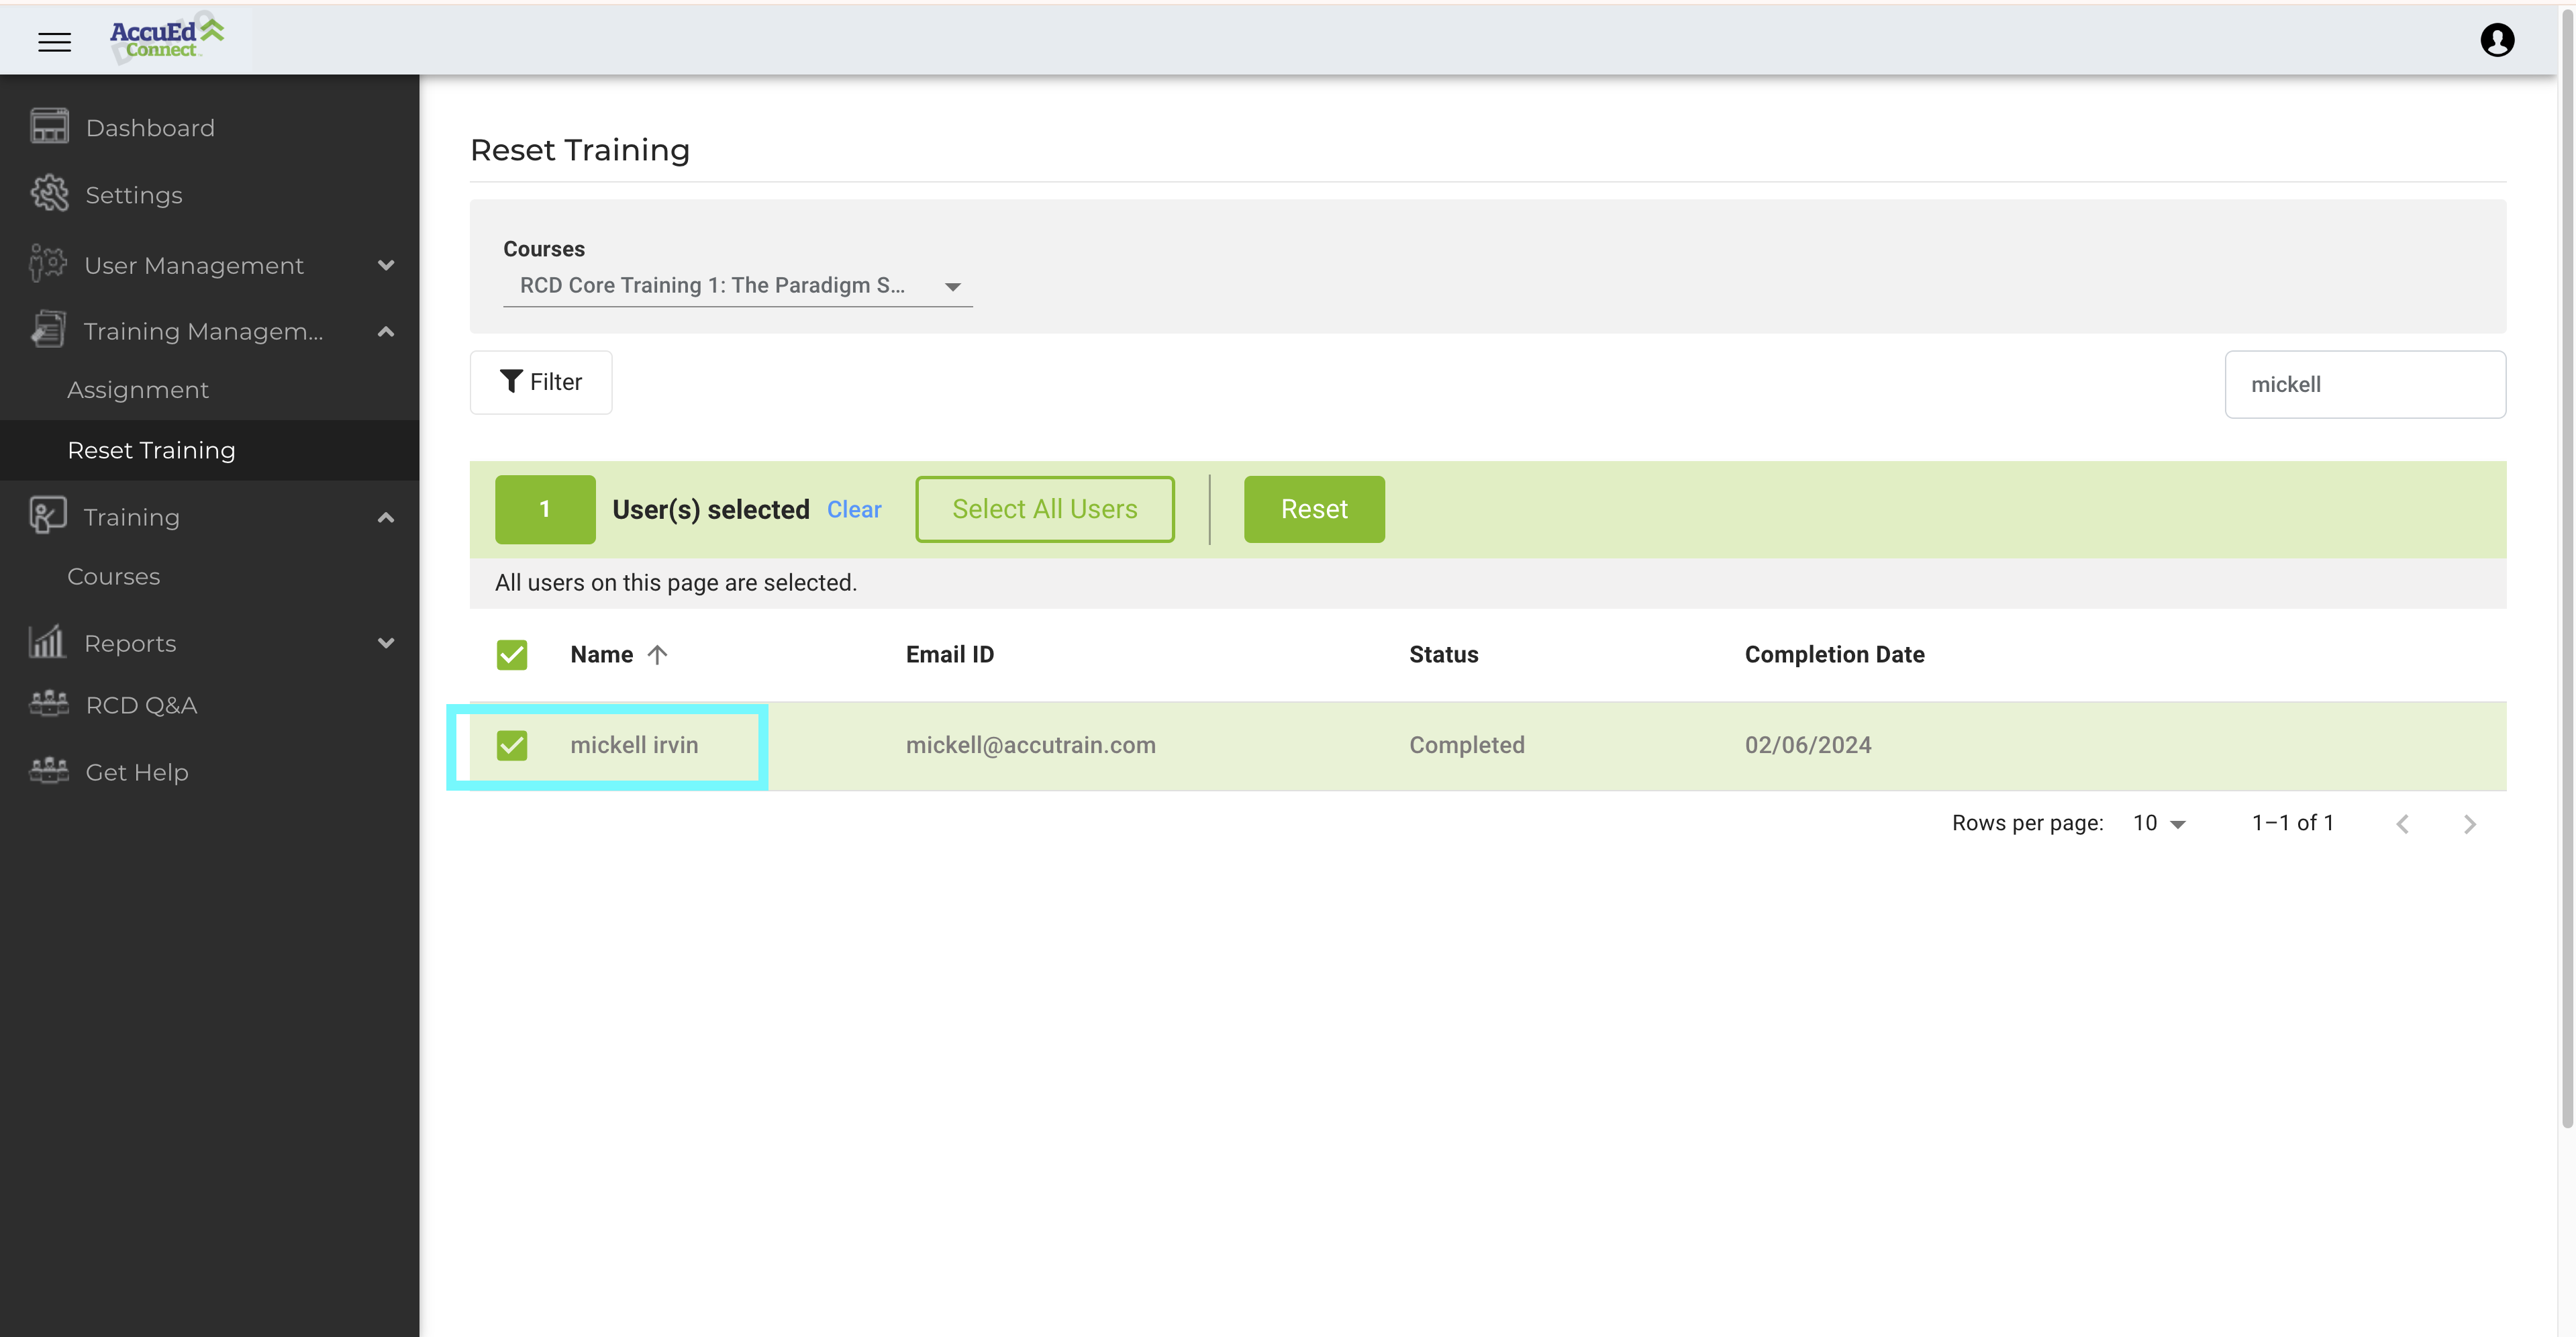Click the Dashboard sidebar icon

[49, 127]
